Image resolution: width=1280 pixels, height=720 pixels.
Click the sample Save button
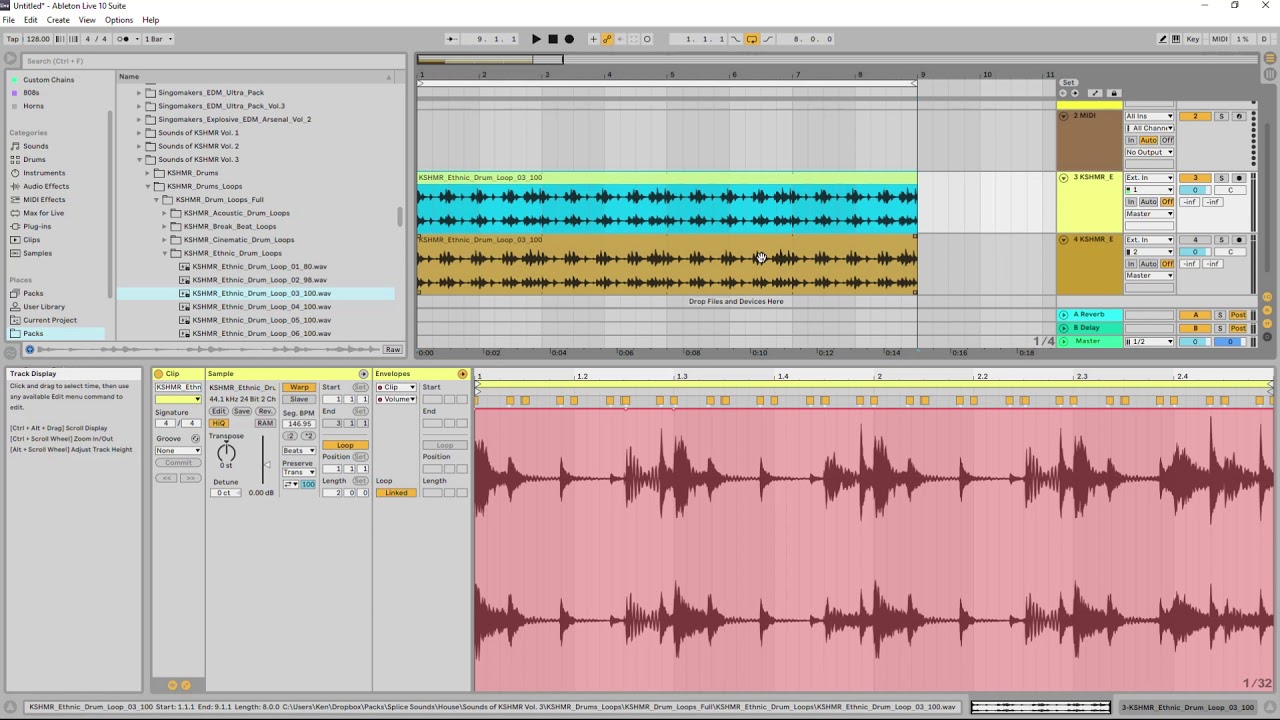click(x=242, y=411)
